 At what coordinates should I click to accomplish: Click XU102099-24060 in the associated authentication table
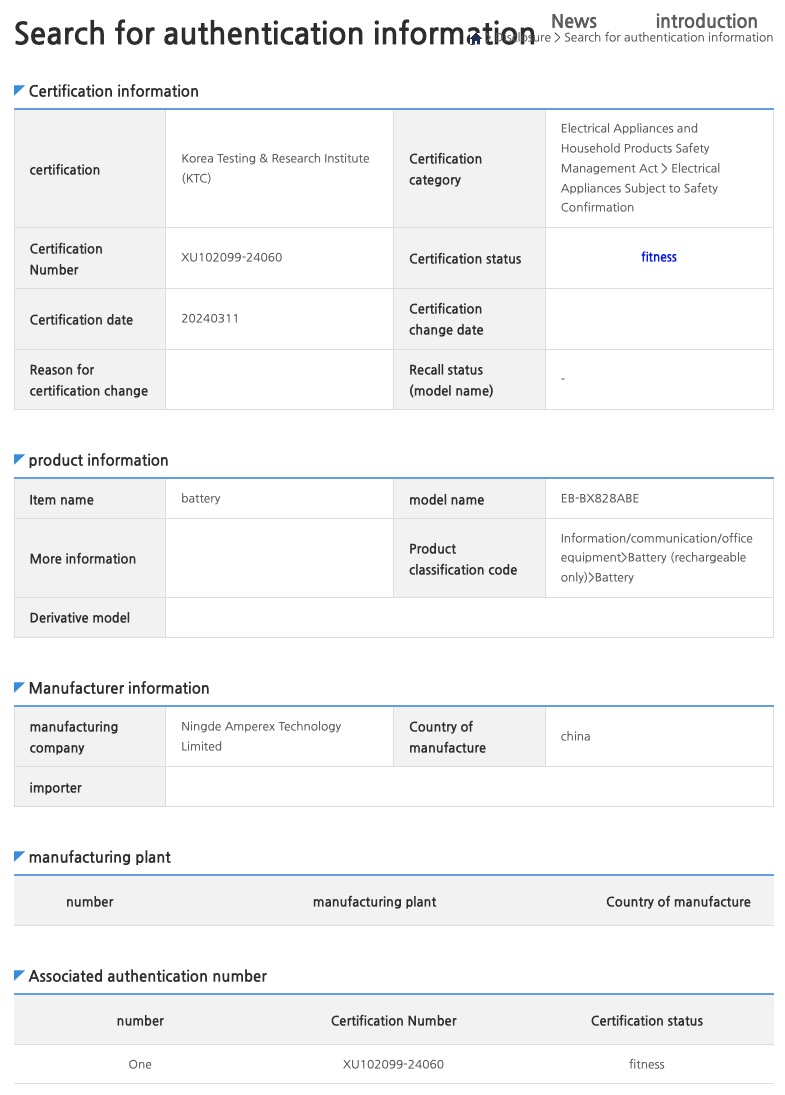tap(393, 1064)
